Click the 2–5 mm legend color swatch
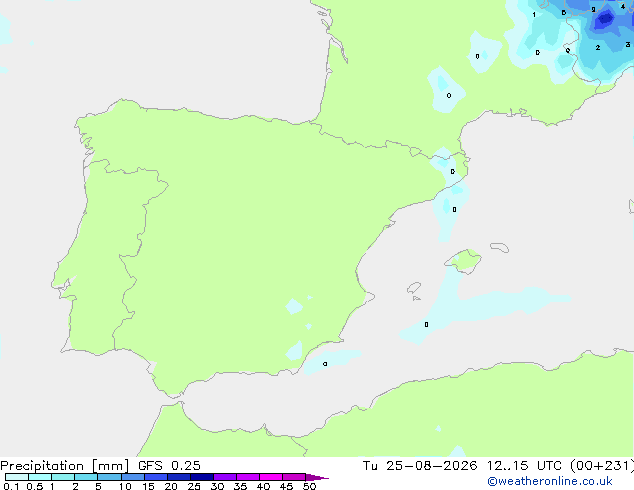This screenshot has height=490, width=634. tap(86, 477)
